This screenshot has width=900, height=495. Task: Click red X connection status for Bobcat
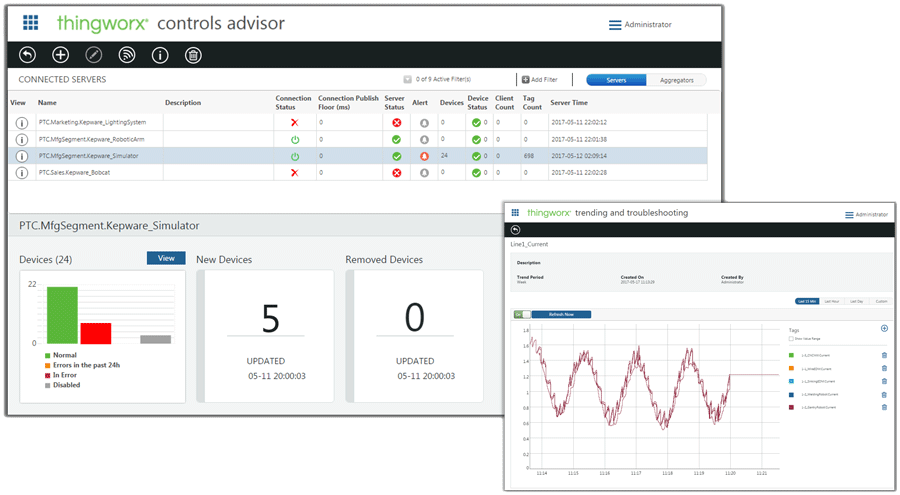tap(294, 173)
